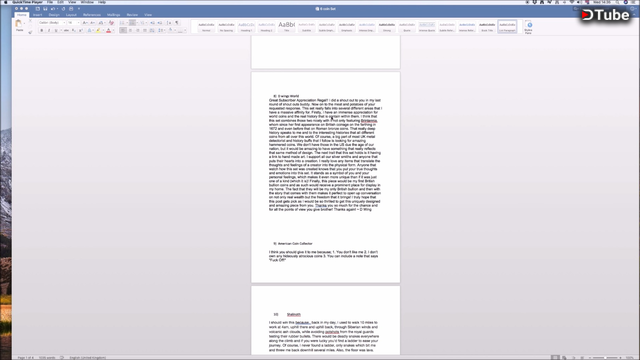
Task: Switch to the Review tab
Action: tap(132, 15)
